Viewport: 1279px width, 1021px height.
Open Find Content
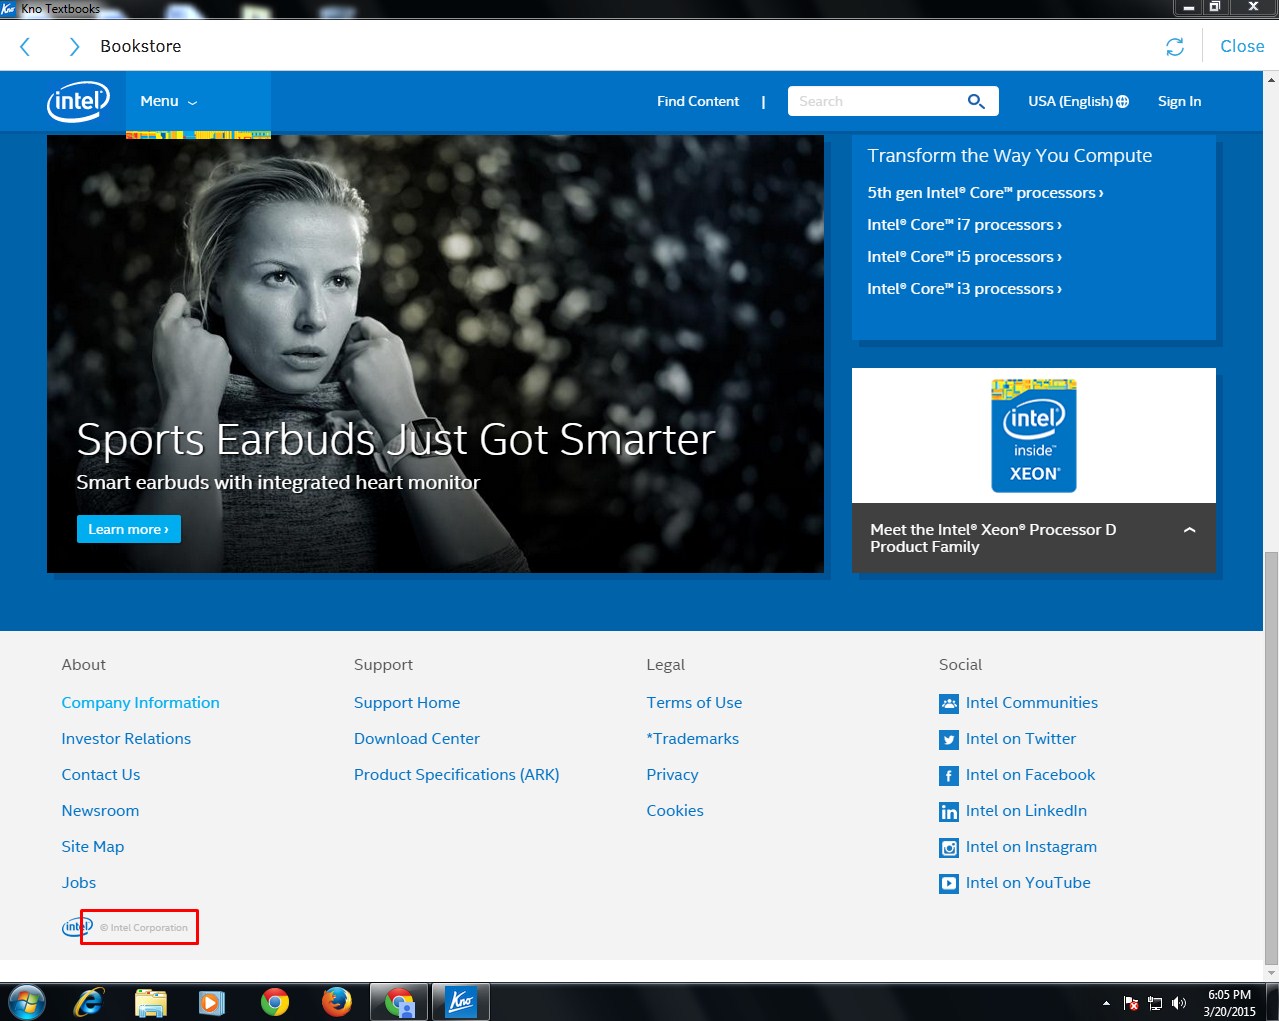click(698, 101)
